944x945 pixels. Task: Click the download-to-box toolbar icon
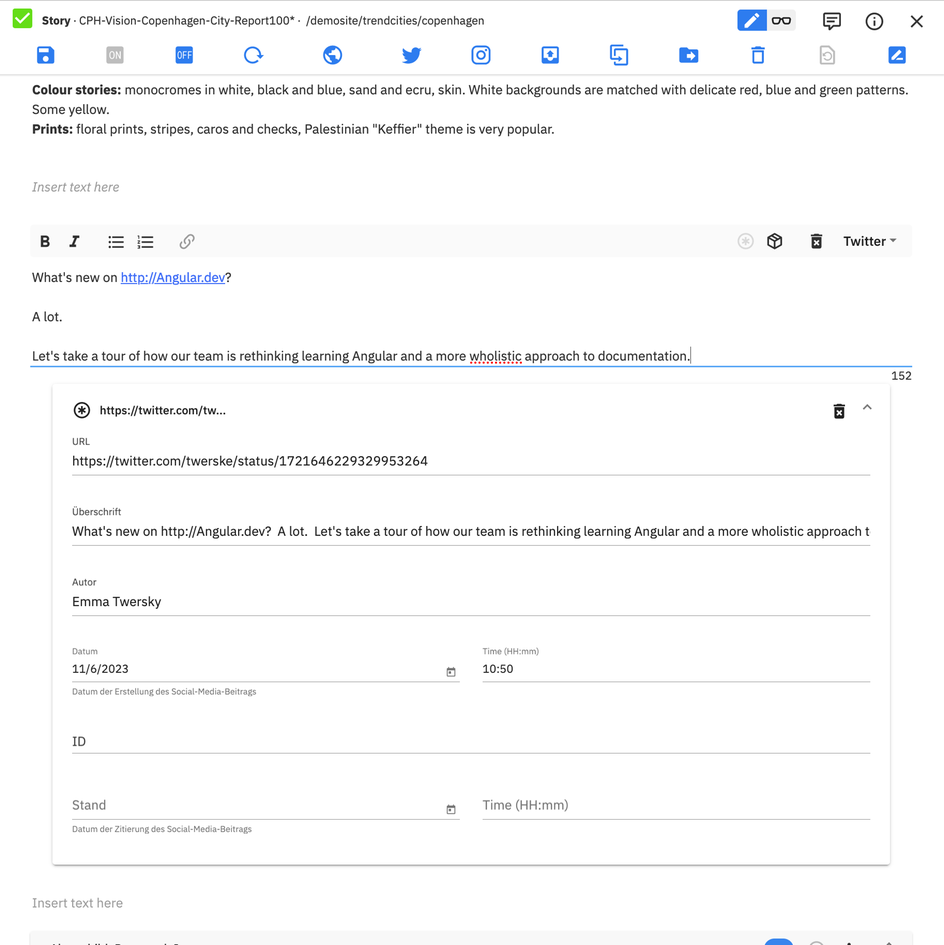point(550,55)
